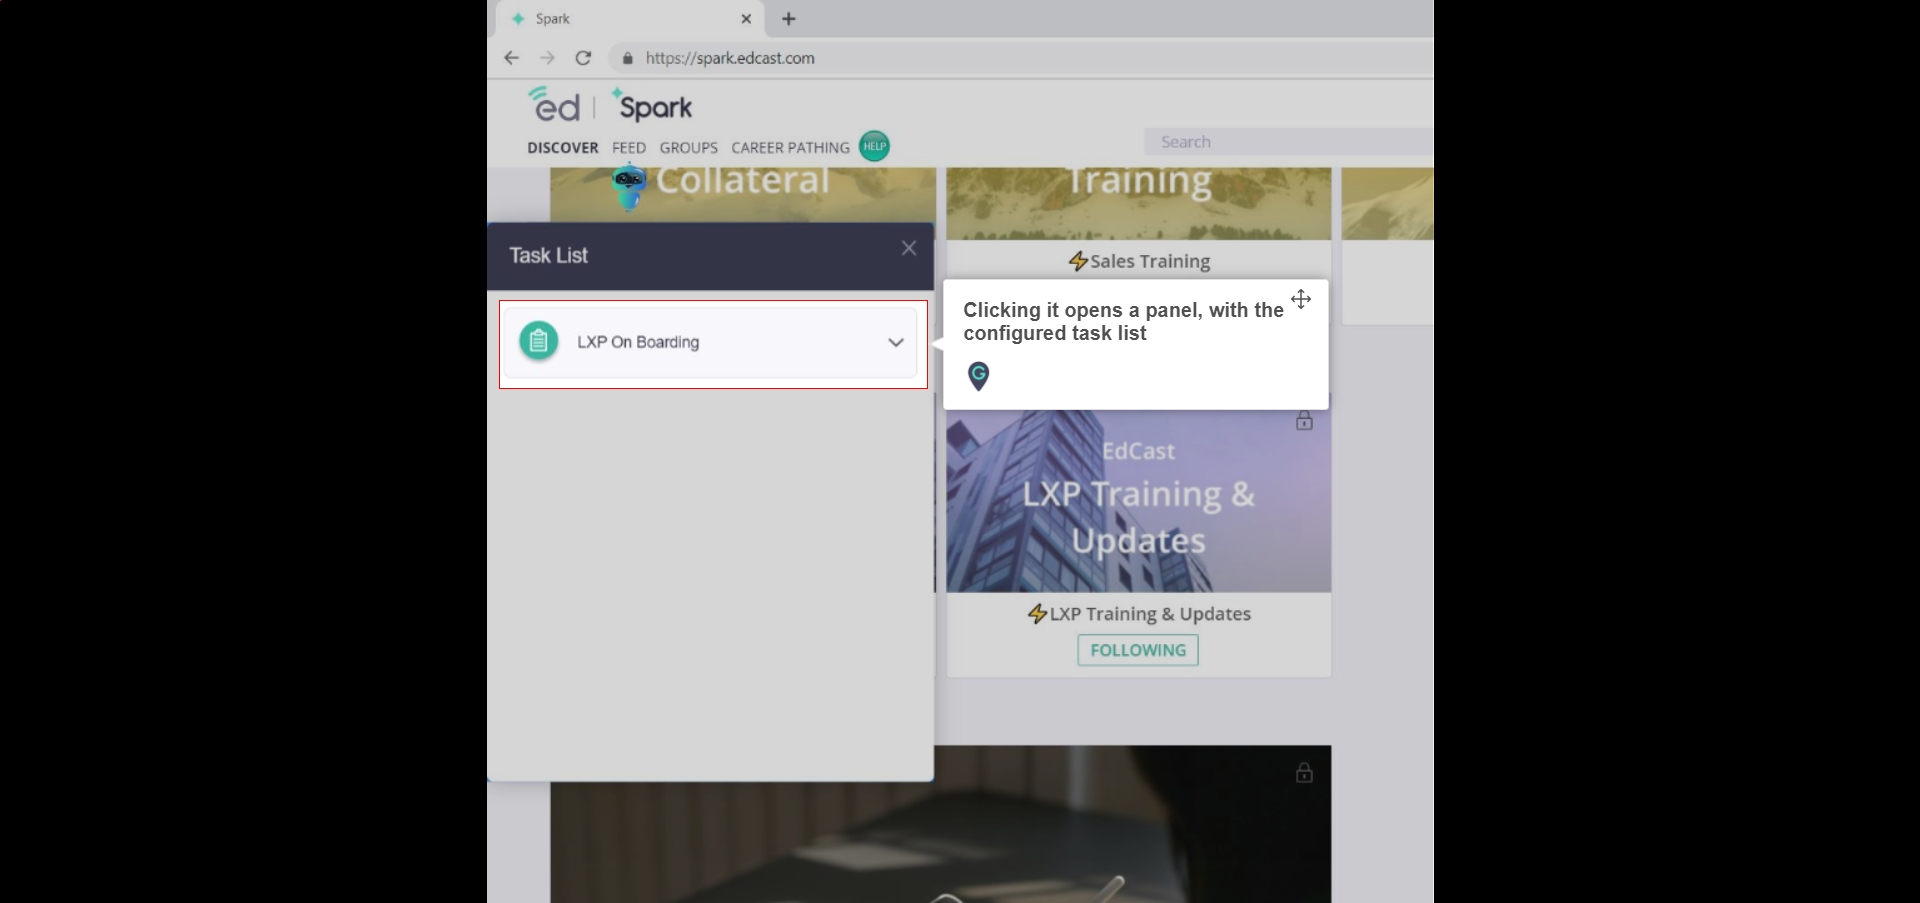Expand the LXP On Boarding chevron

[x=896, y=342]
